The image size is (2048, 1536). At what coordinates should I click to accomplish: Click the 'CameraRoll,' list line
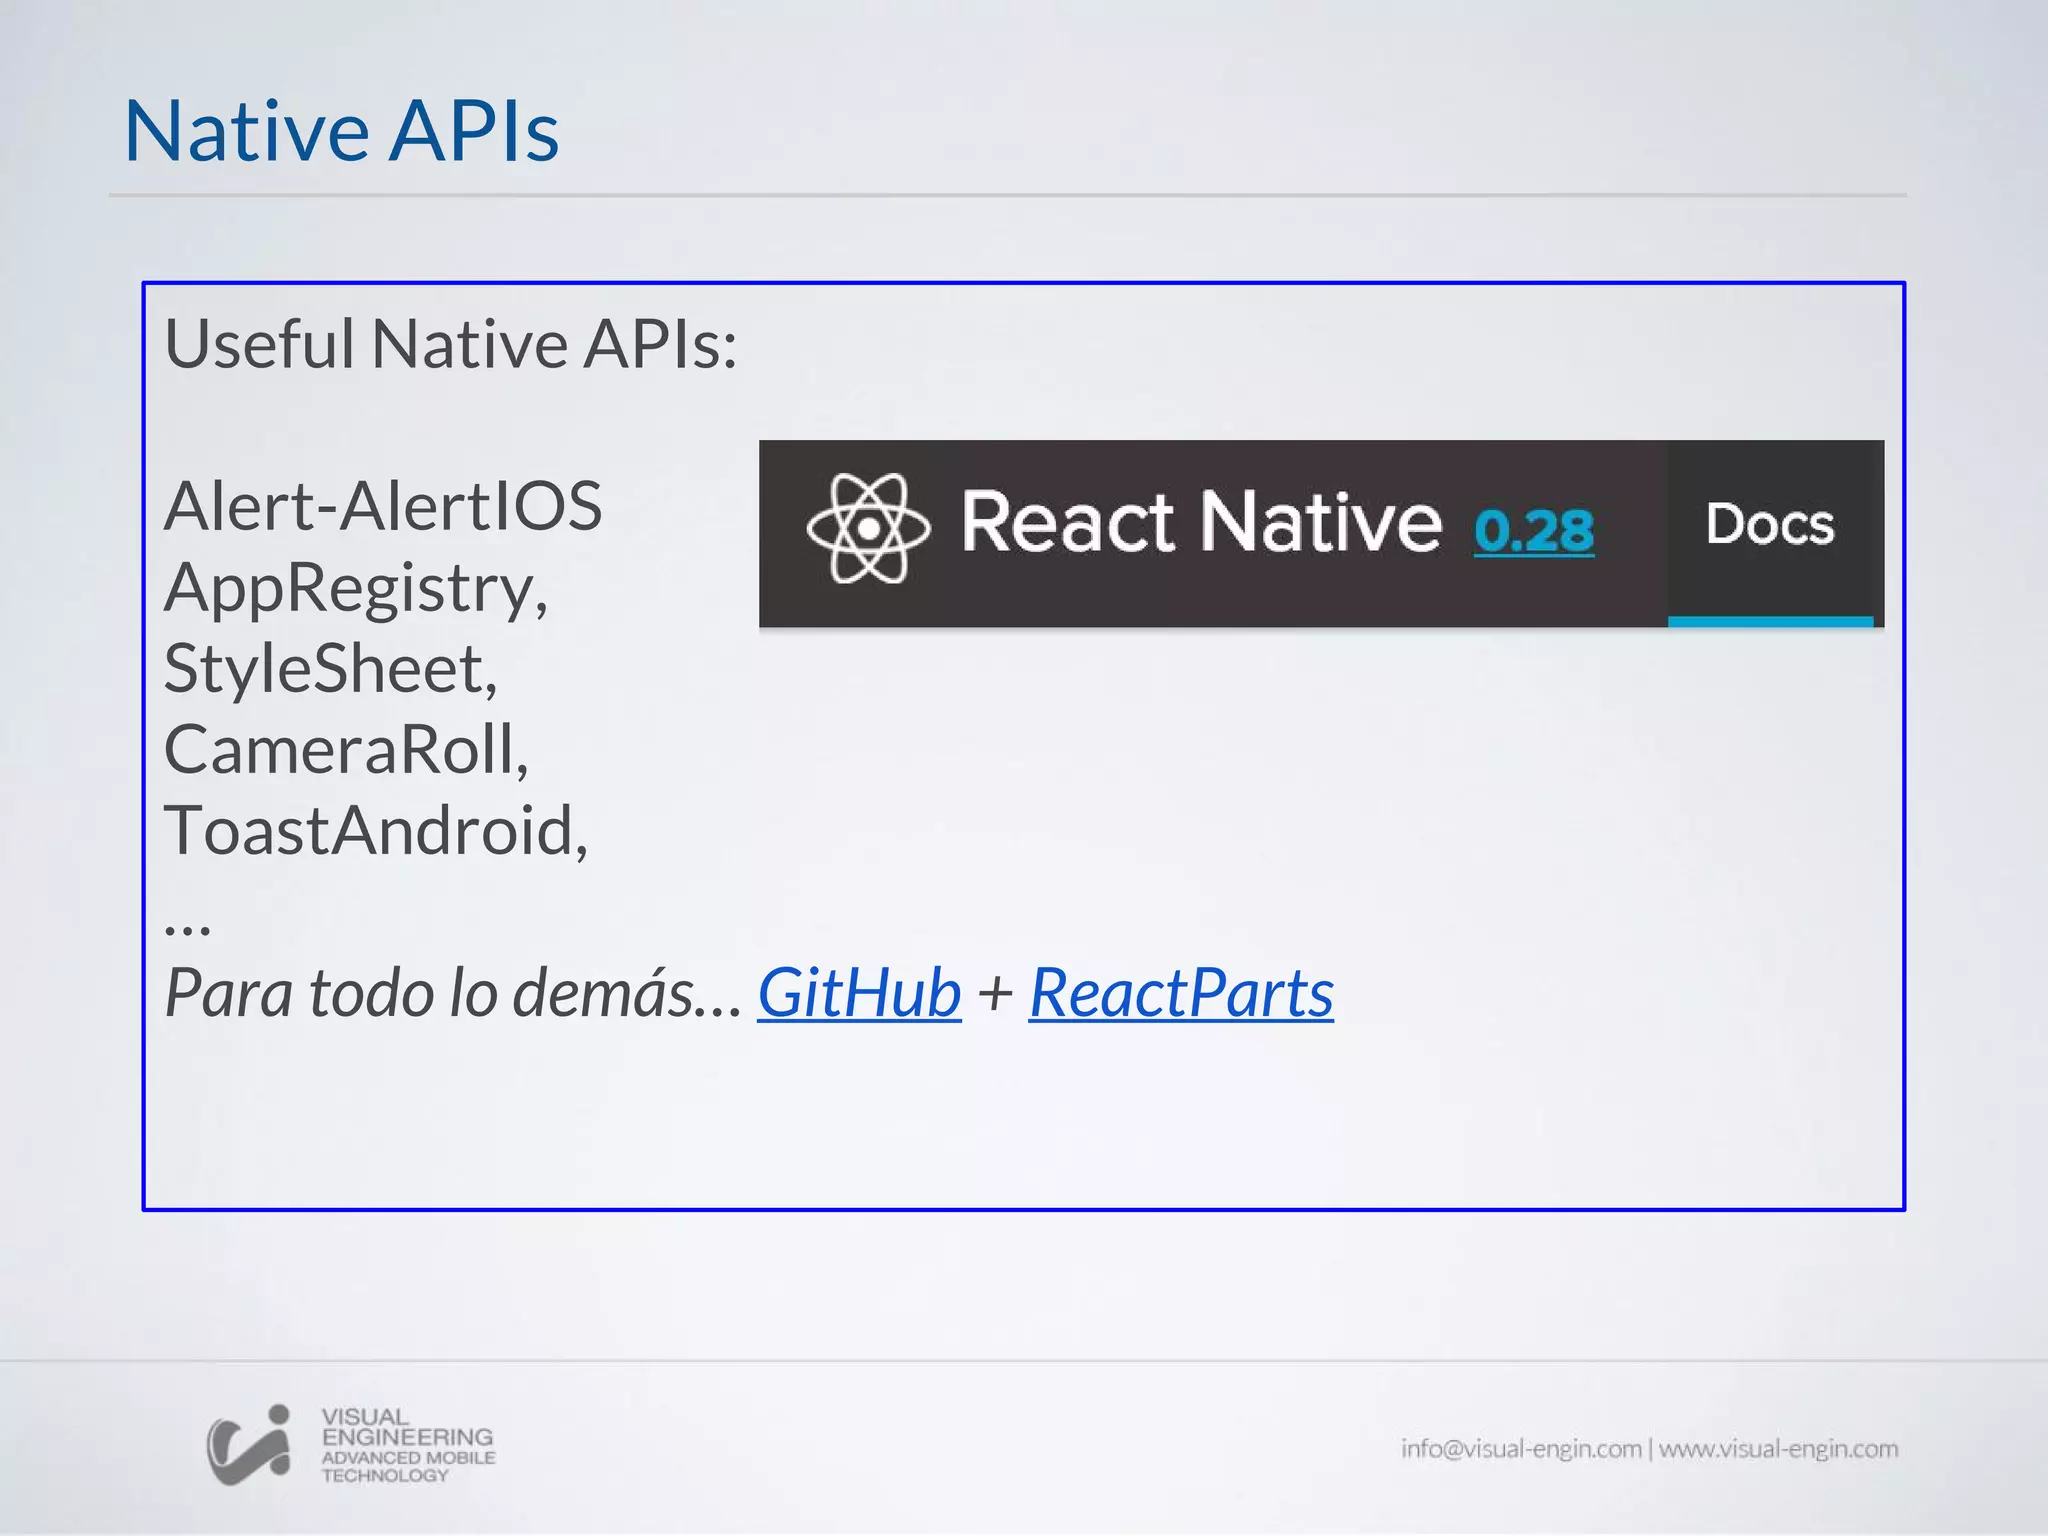coord(346,749)
